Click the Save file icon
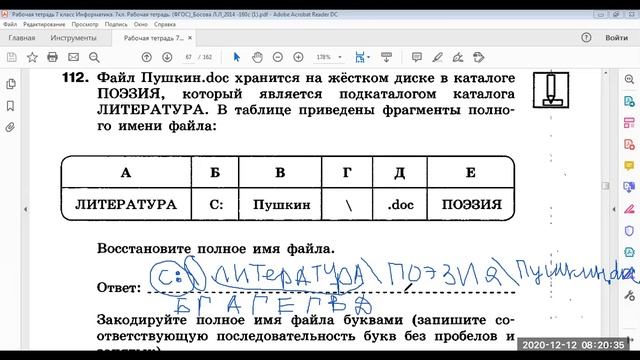 point(12,57)
